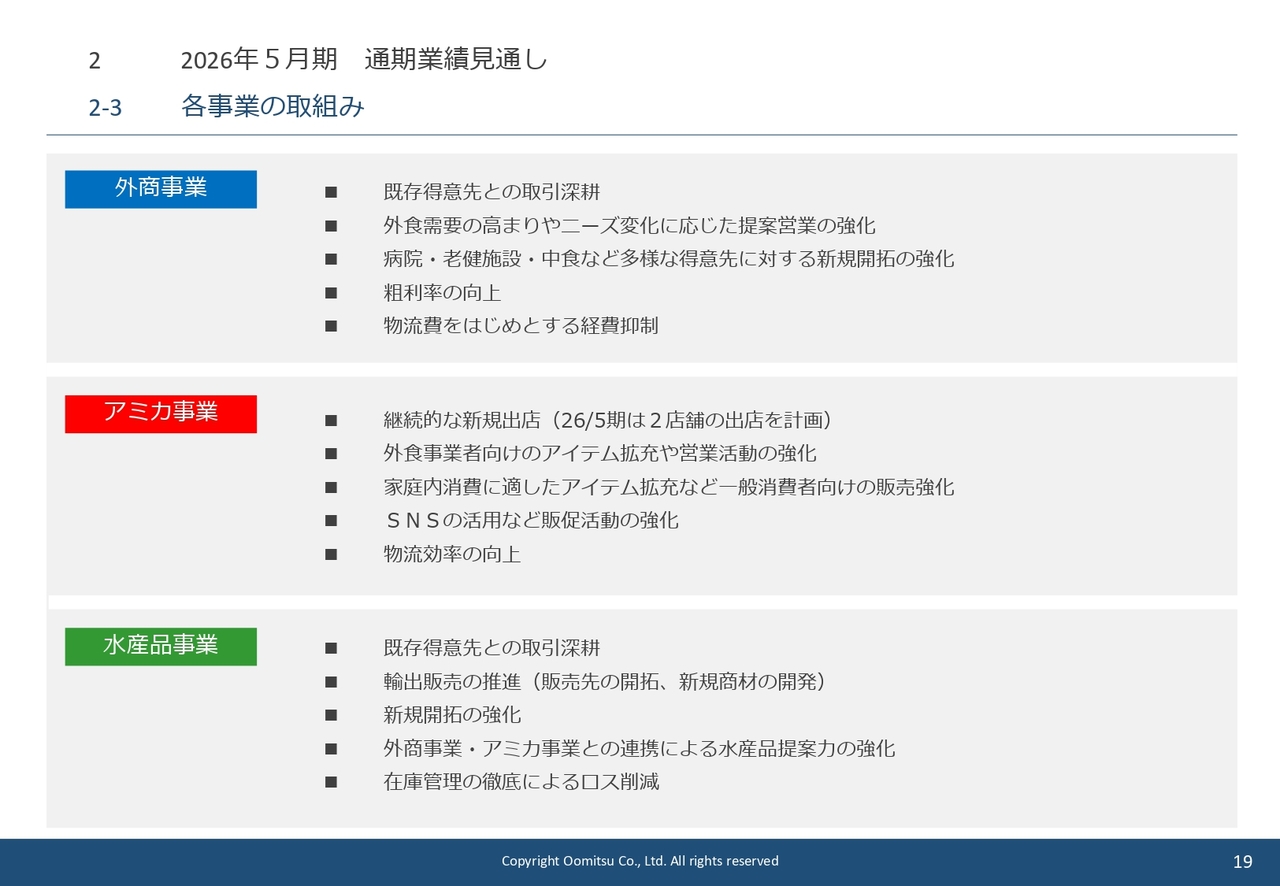Click 病院・老健施設・中食 bullet line
The height and width of the screenshot is (886, 1280).
pos(669,259)
